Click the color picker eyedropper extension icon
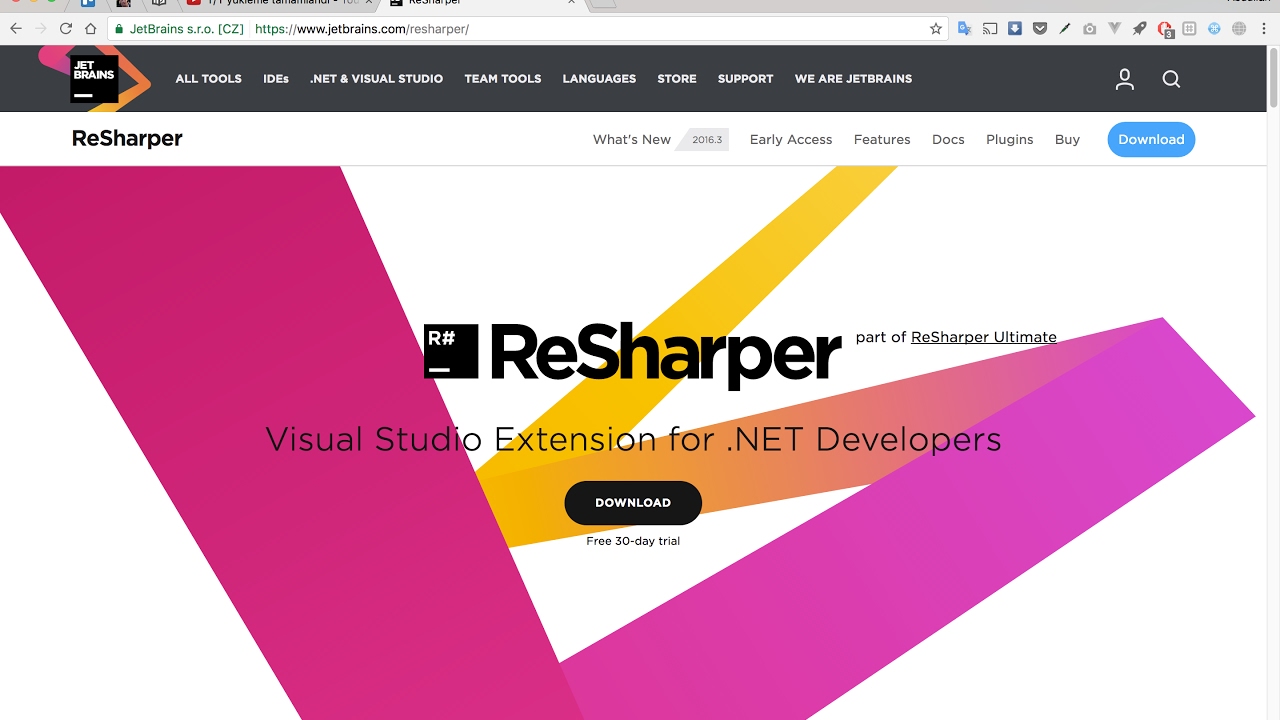Image resolution: width=1280 pixels, height=720 pixels. 1065,29
